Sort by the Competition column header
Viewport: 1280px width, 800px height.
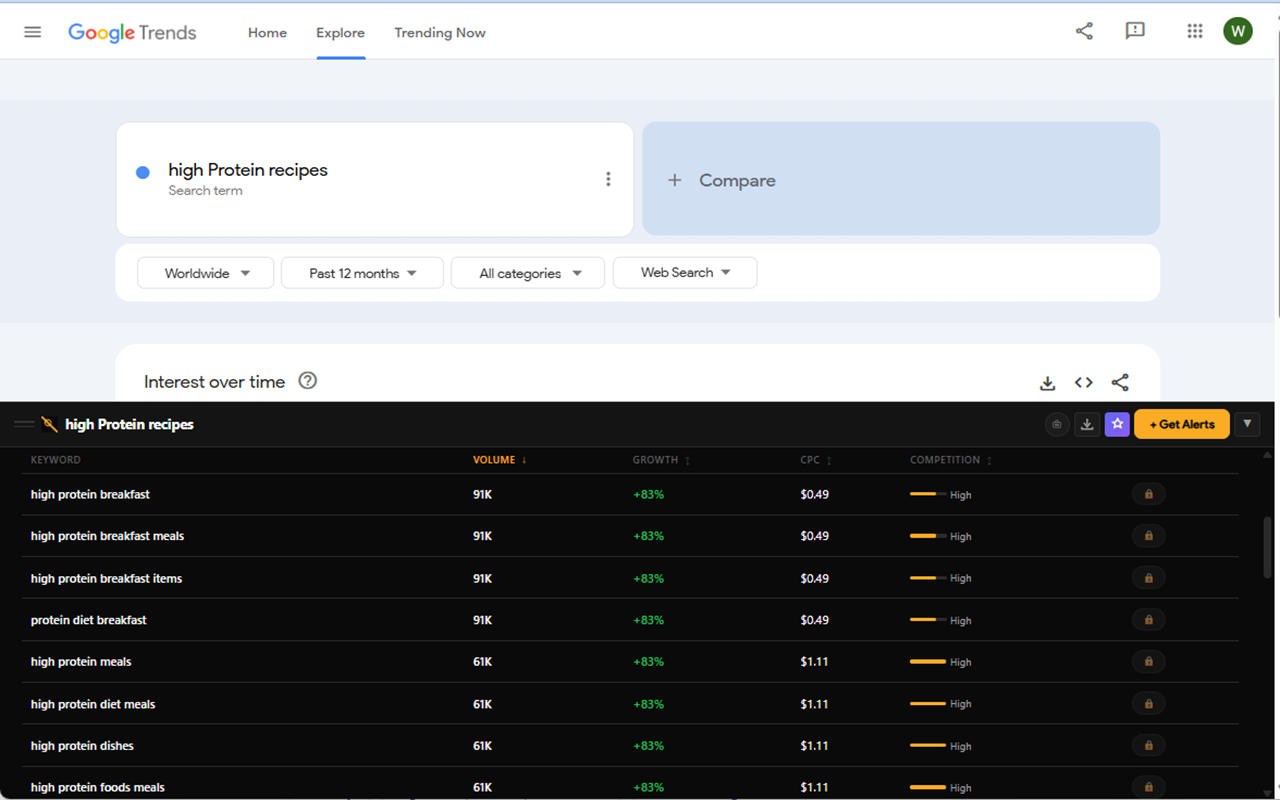pyautogui.click(x=951, y=460)
